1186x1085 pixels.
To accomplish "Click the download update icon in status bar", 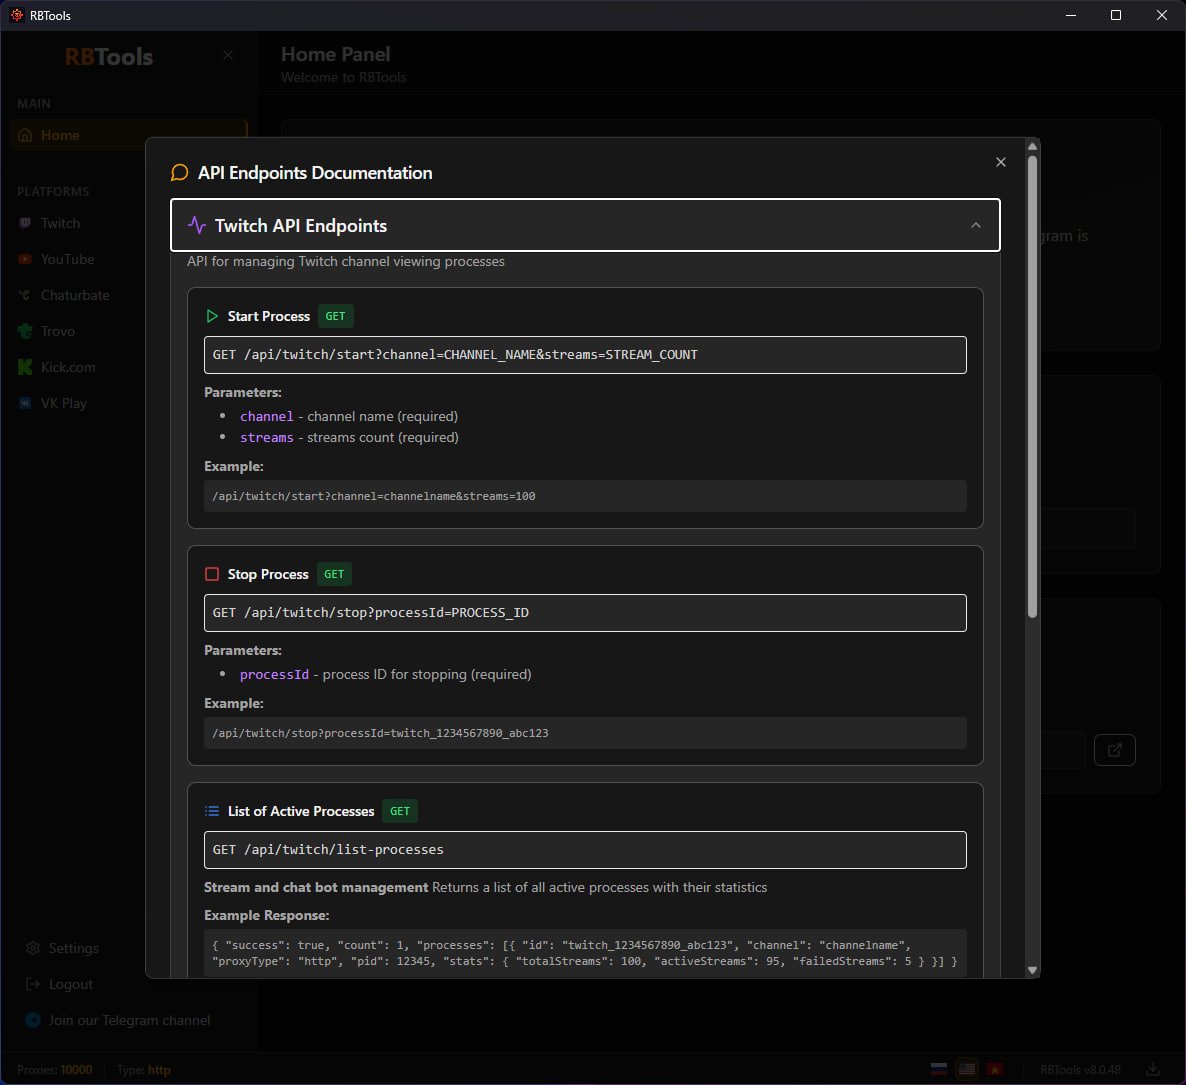I will click(1153, 1069).
